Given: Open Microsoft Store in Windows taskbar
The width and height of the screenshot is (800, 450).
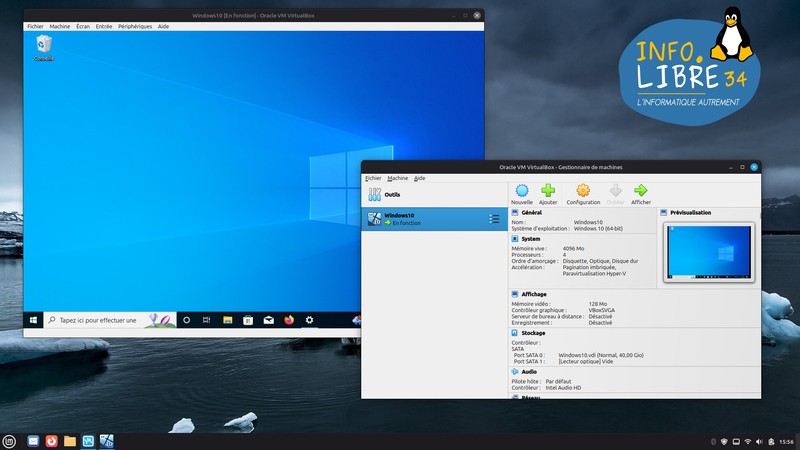Looking at the screenshot, I should (248, 320).
